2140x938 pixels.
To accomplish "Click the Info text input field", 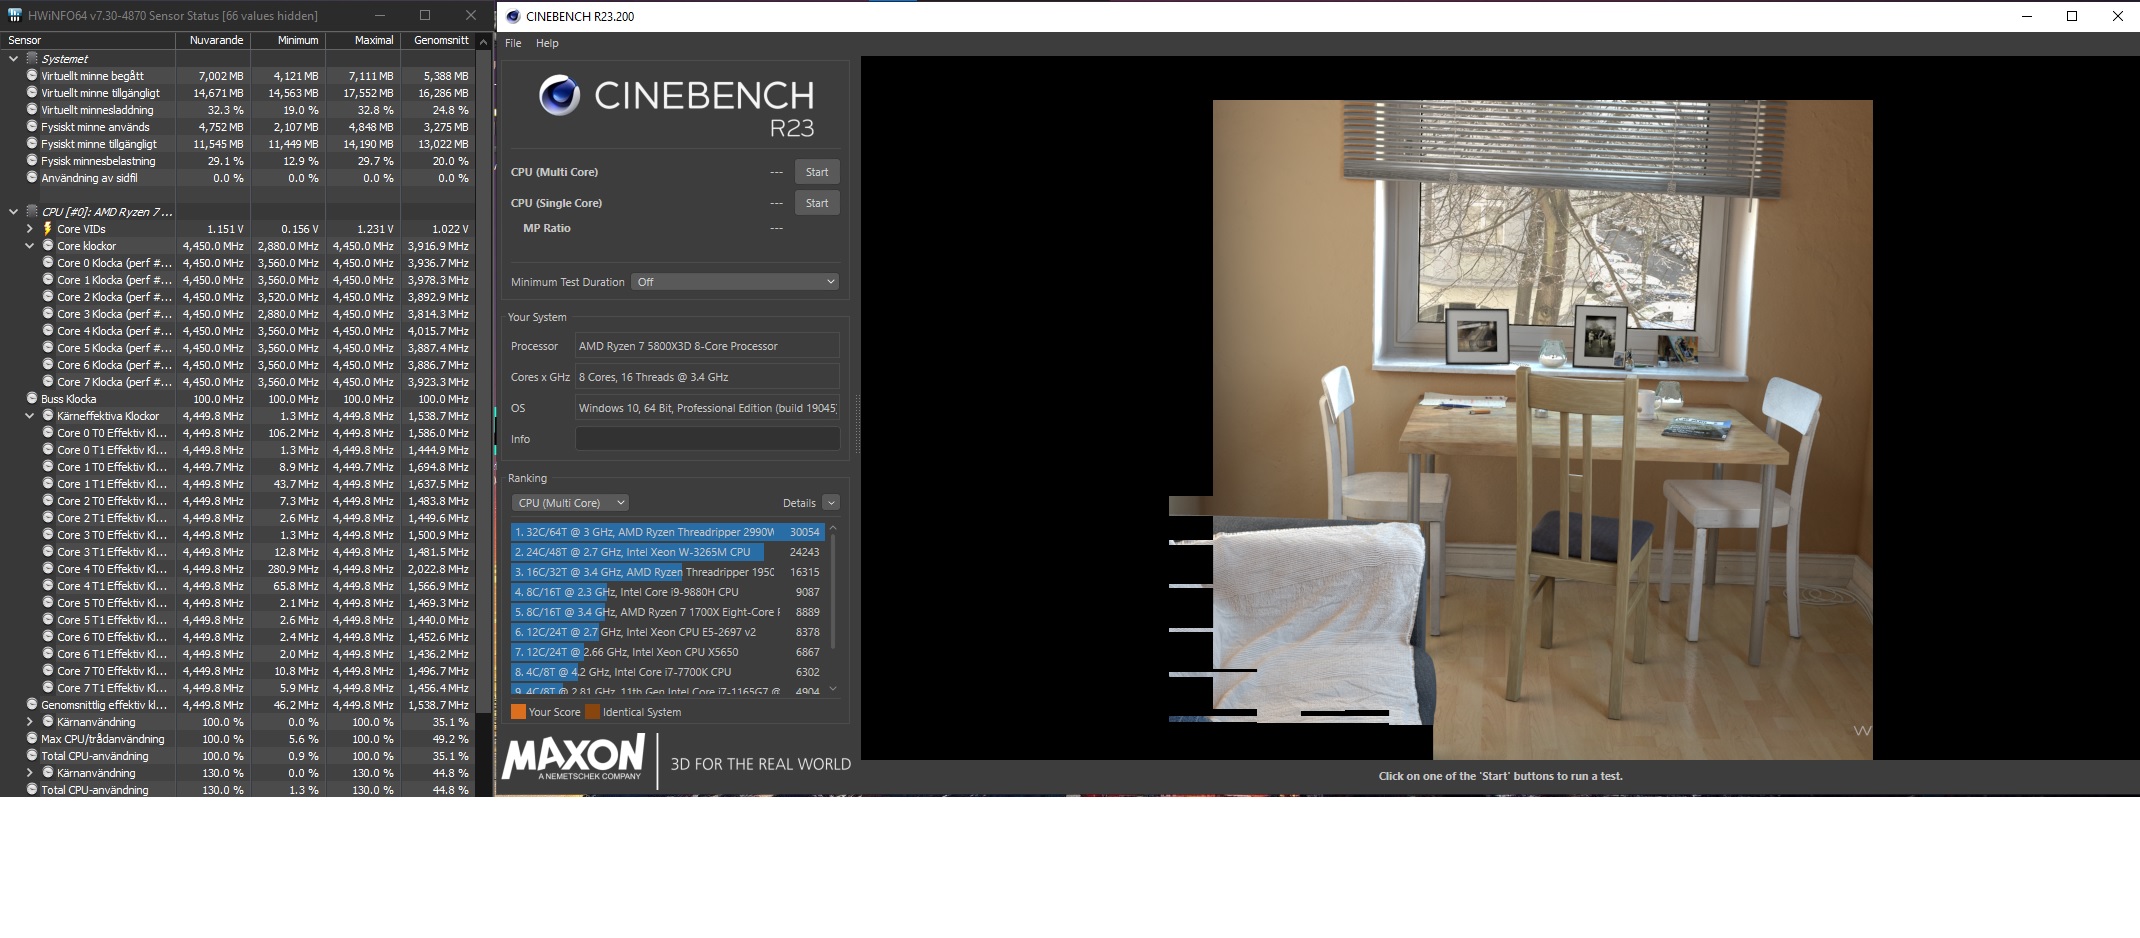I will pos(707,439).
